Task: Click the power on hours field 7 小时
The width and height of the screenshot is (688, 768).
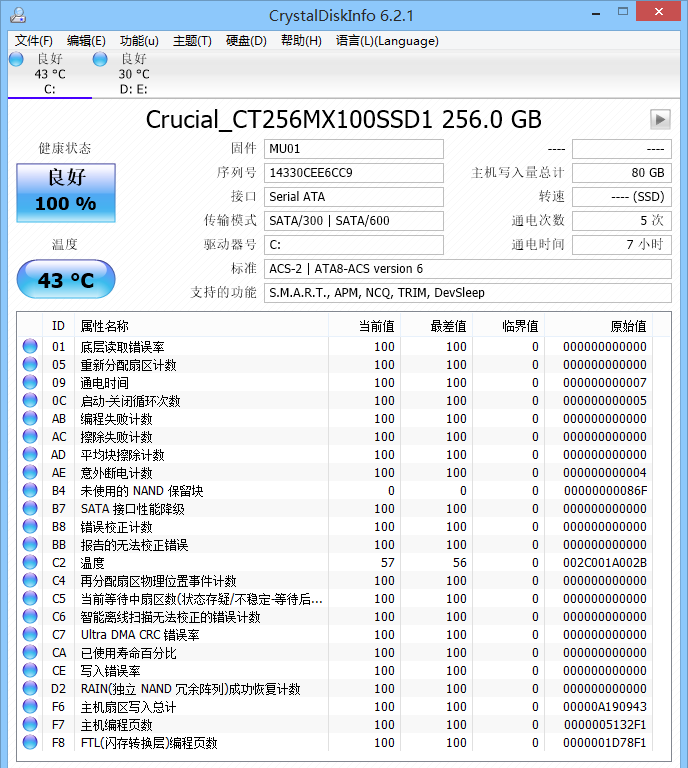Action: point(621,245)
